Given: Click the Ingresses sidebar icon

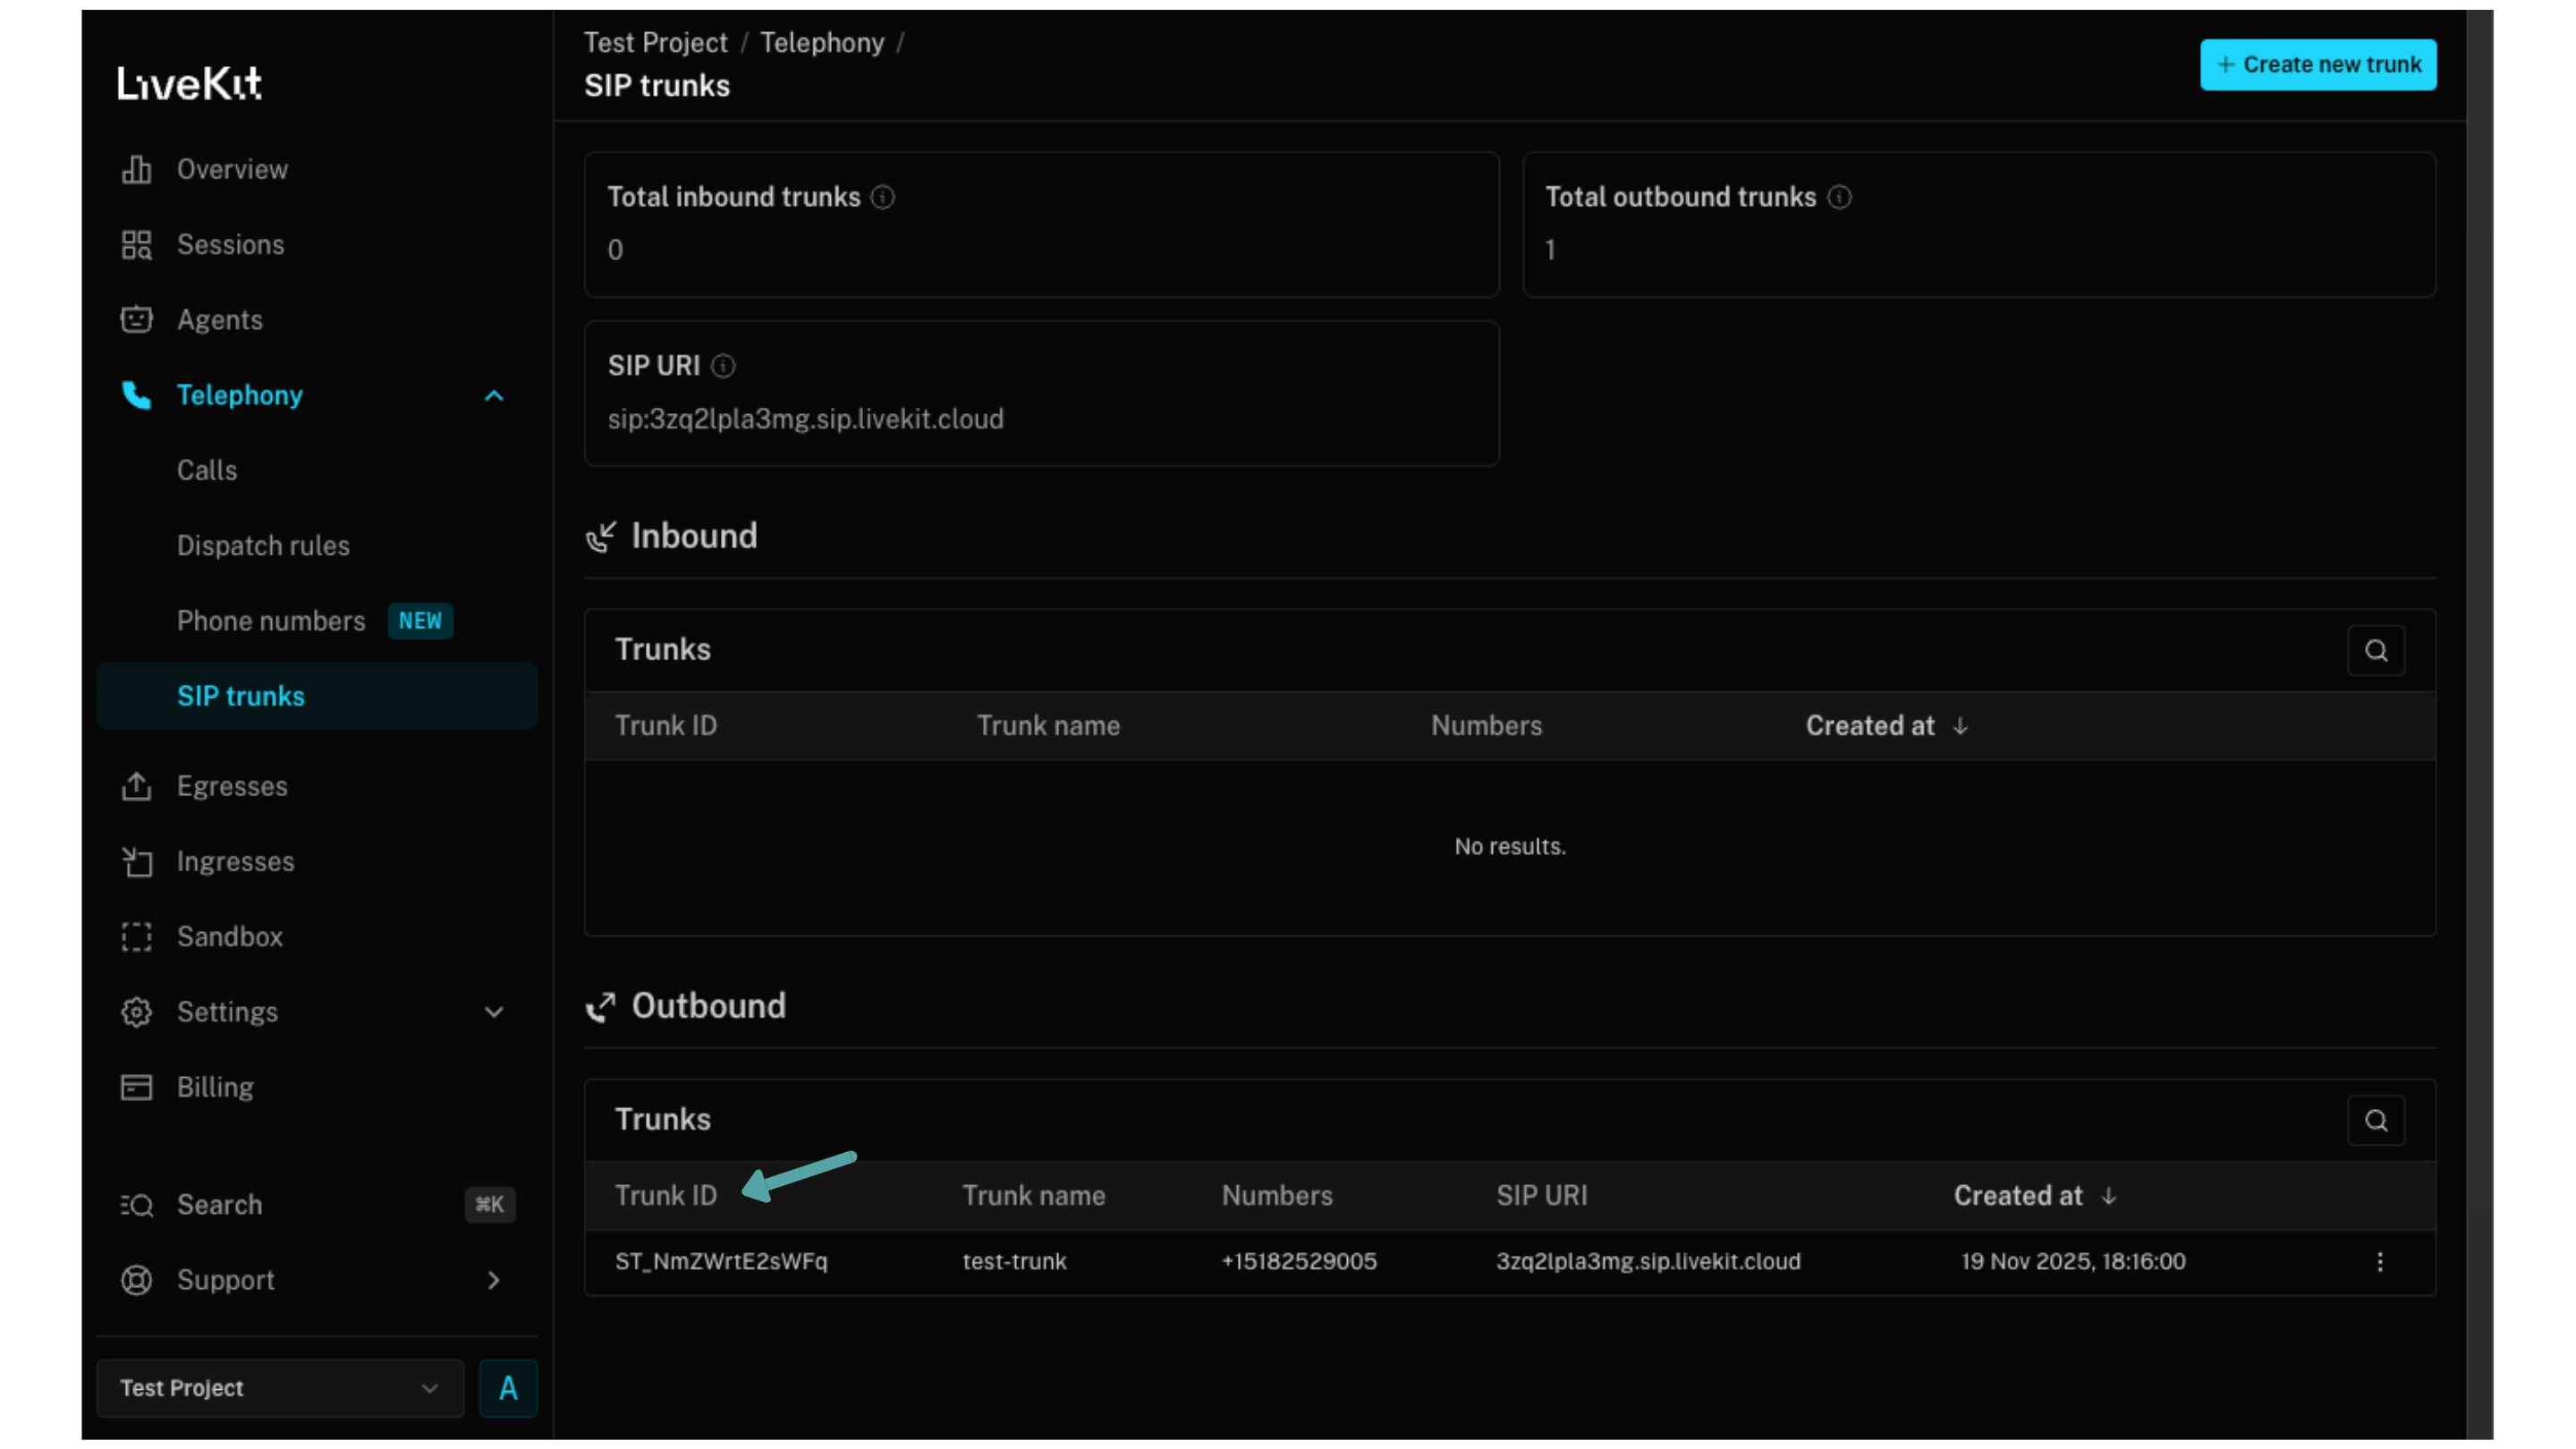Looking at the screenshot, I should tap(136, 861).
